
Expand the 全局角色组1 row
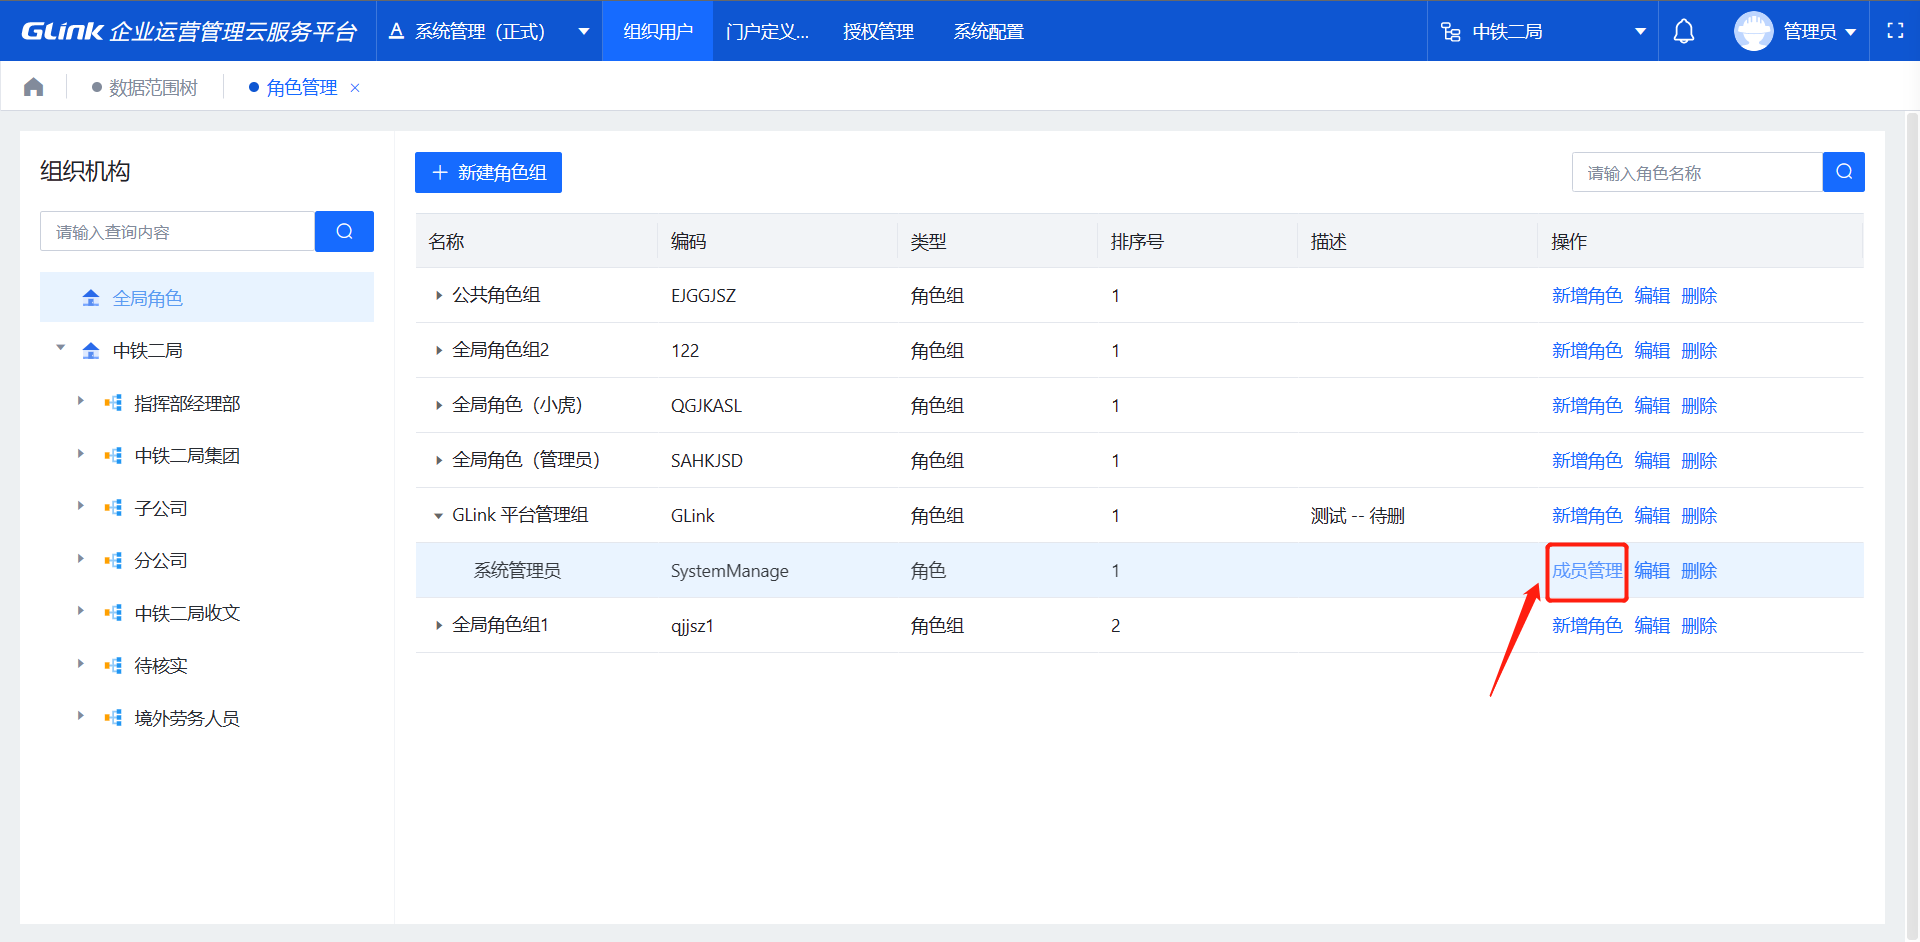pyautogui.click(x=438, y=625)
